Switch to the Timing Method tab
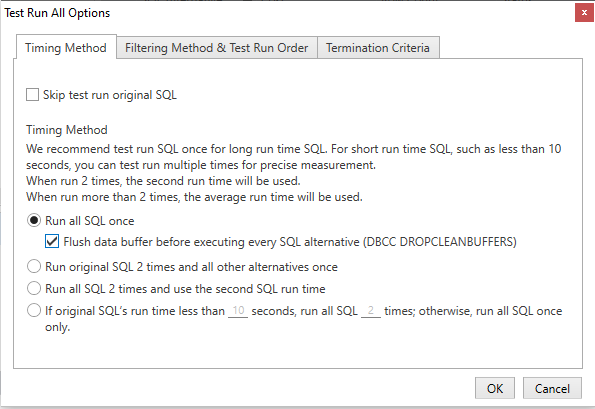 point(66,48)
